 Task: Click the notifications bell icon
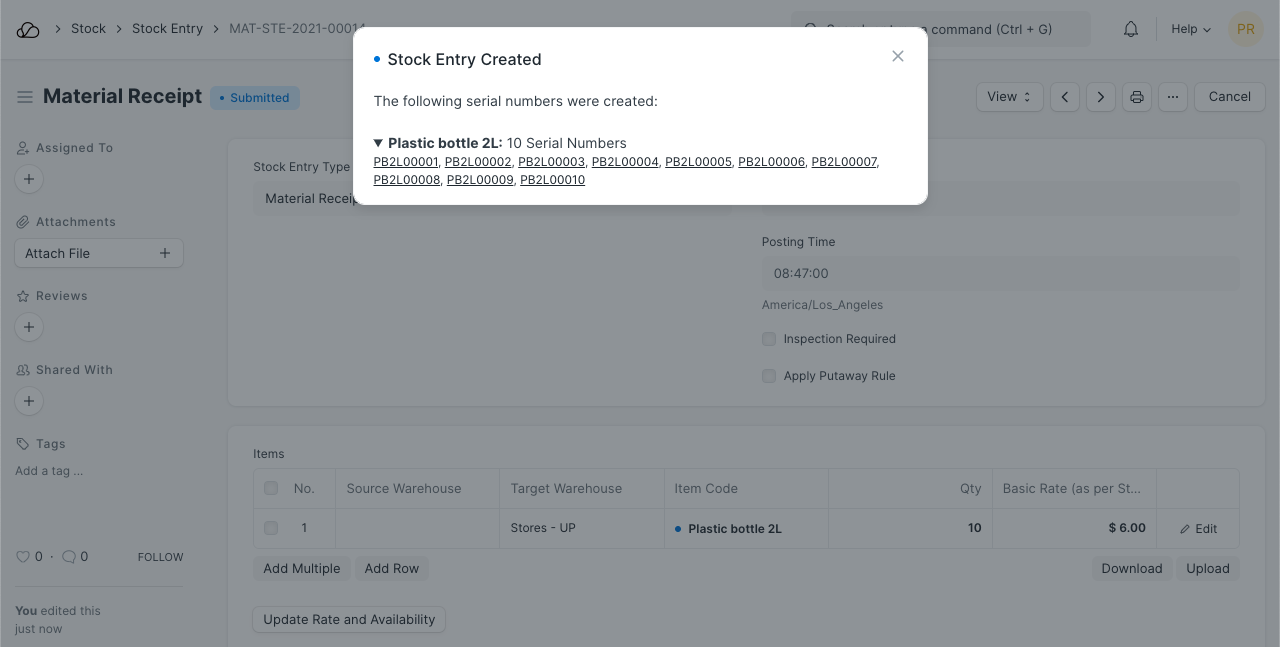pos(1131,29)
